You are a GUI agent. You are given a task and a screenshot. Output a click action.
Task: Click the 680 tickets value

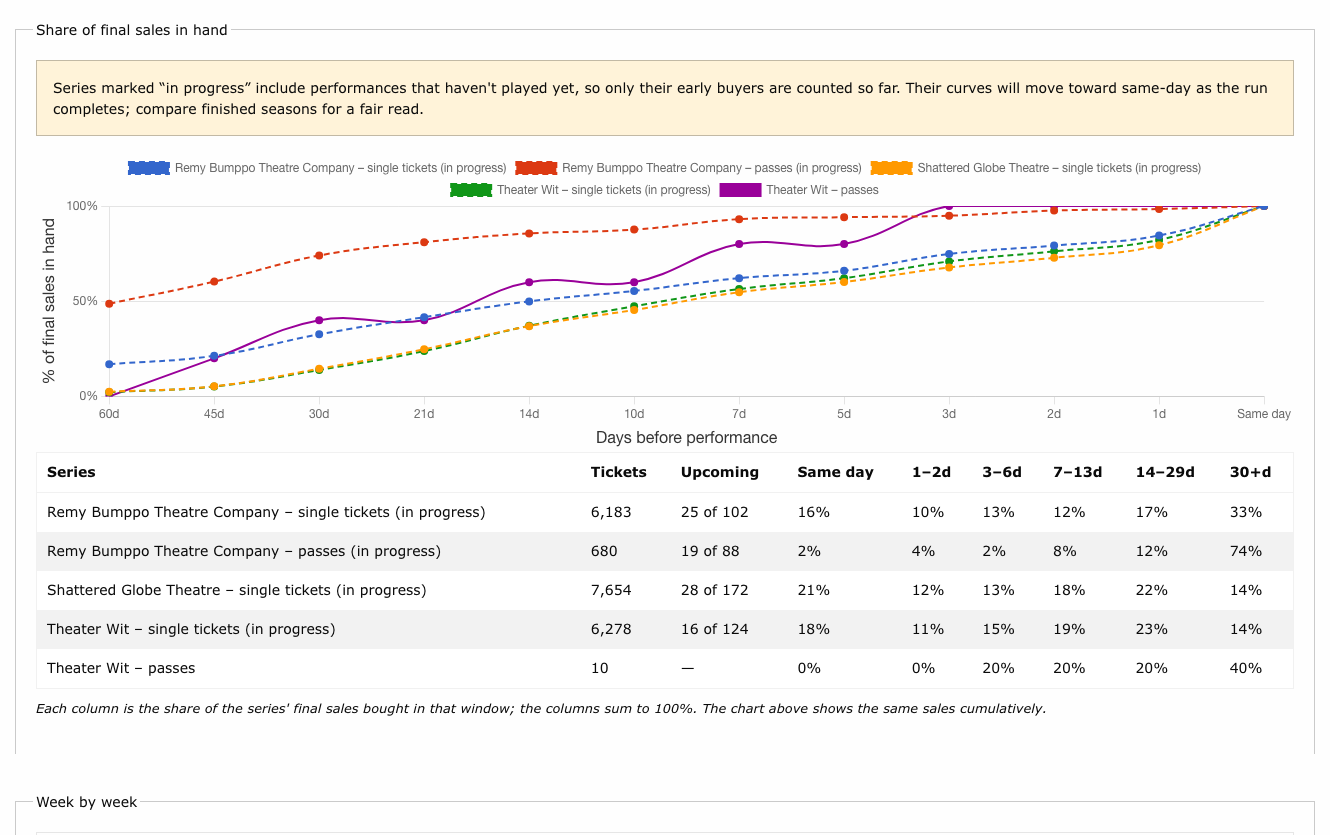[x=604, y=551]
